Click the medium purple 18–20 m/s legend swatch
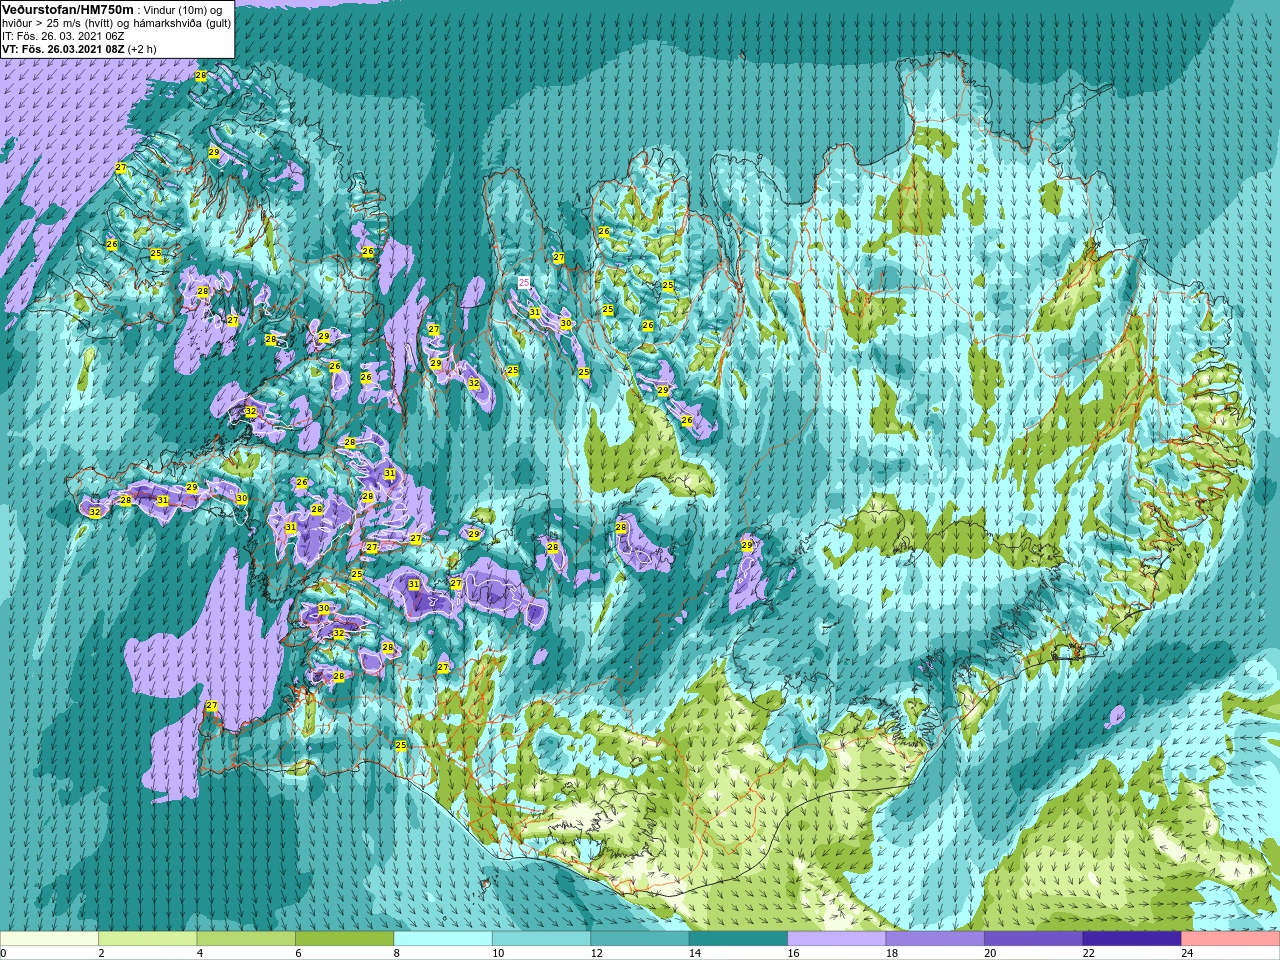 click(x=935, y=939)
